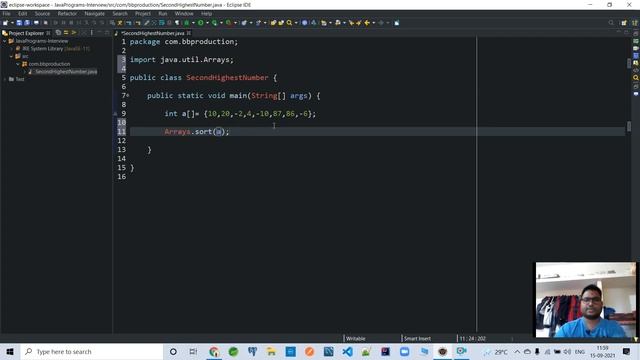Screen dimensions: 640x360
Task: Open the Help menu
Action: pyautogui.click(x=207, y=13)
